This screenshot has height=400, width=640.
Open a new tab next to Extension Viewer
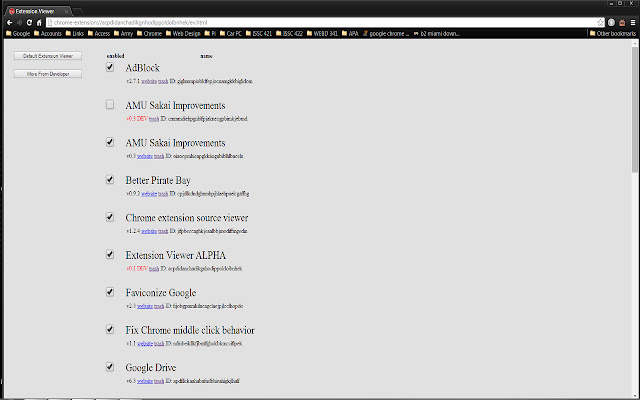[78, 11]
